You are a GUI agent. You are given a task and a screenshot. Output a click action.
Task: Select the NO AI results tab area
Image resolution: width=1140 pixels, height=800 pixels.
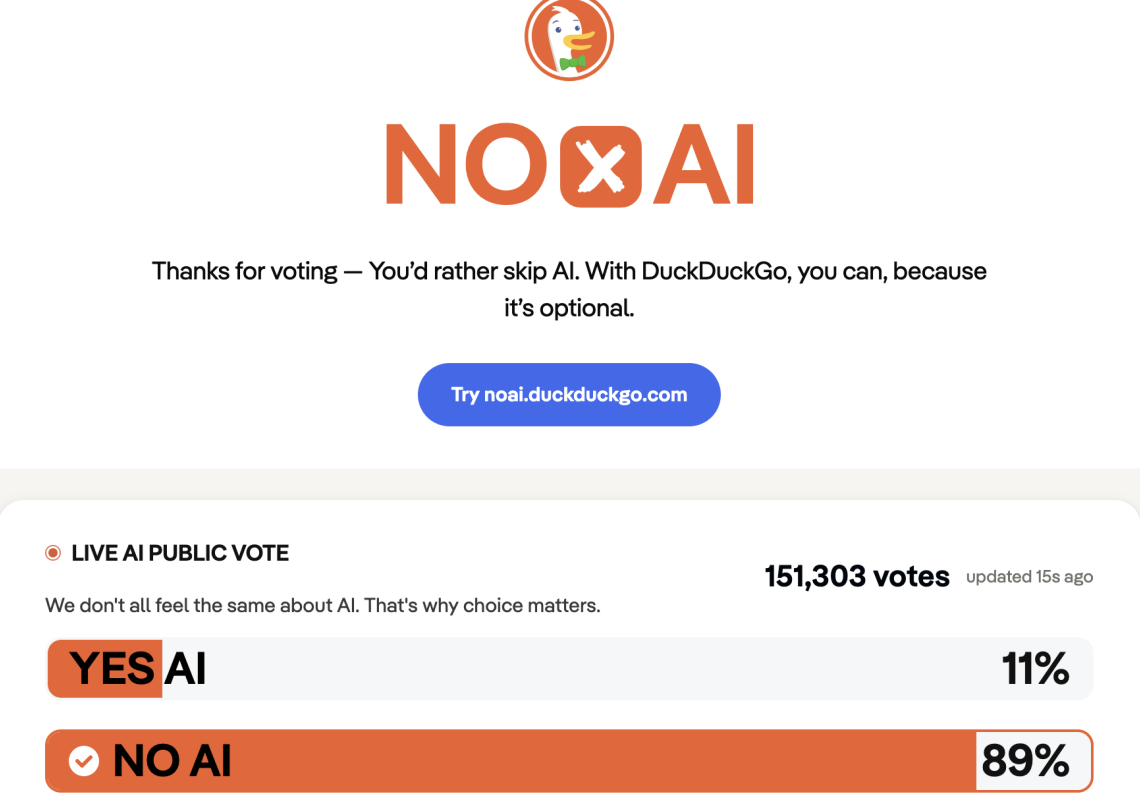(x=569, y=761)
